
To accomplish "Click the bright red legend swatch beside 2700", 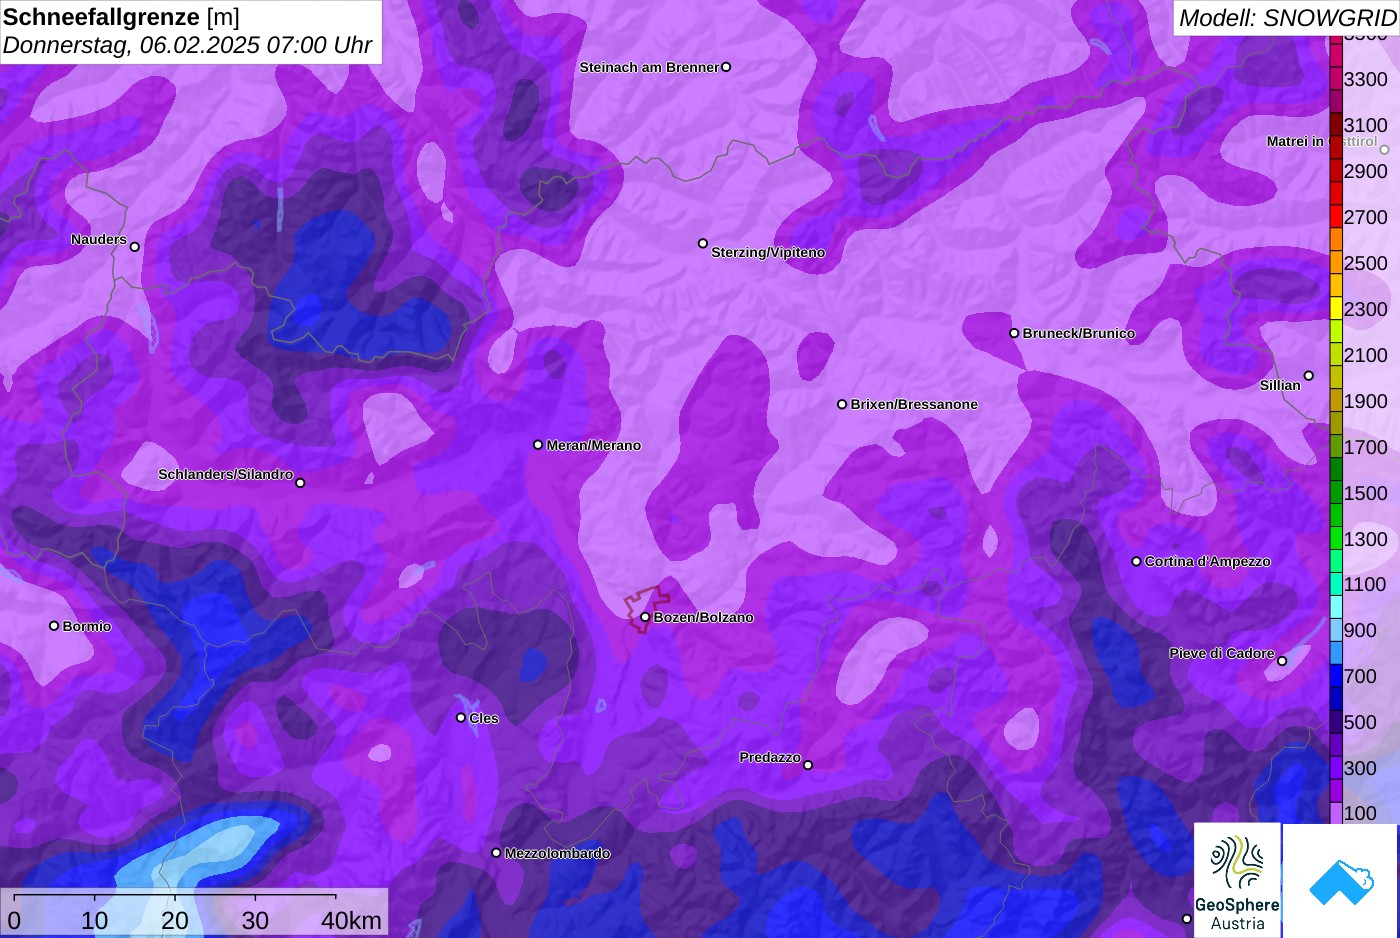I will pos(1336,217).
